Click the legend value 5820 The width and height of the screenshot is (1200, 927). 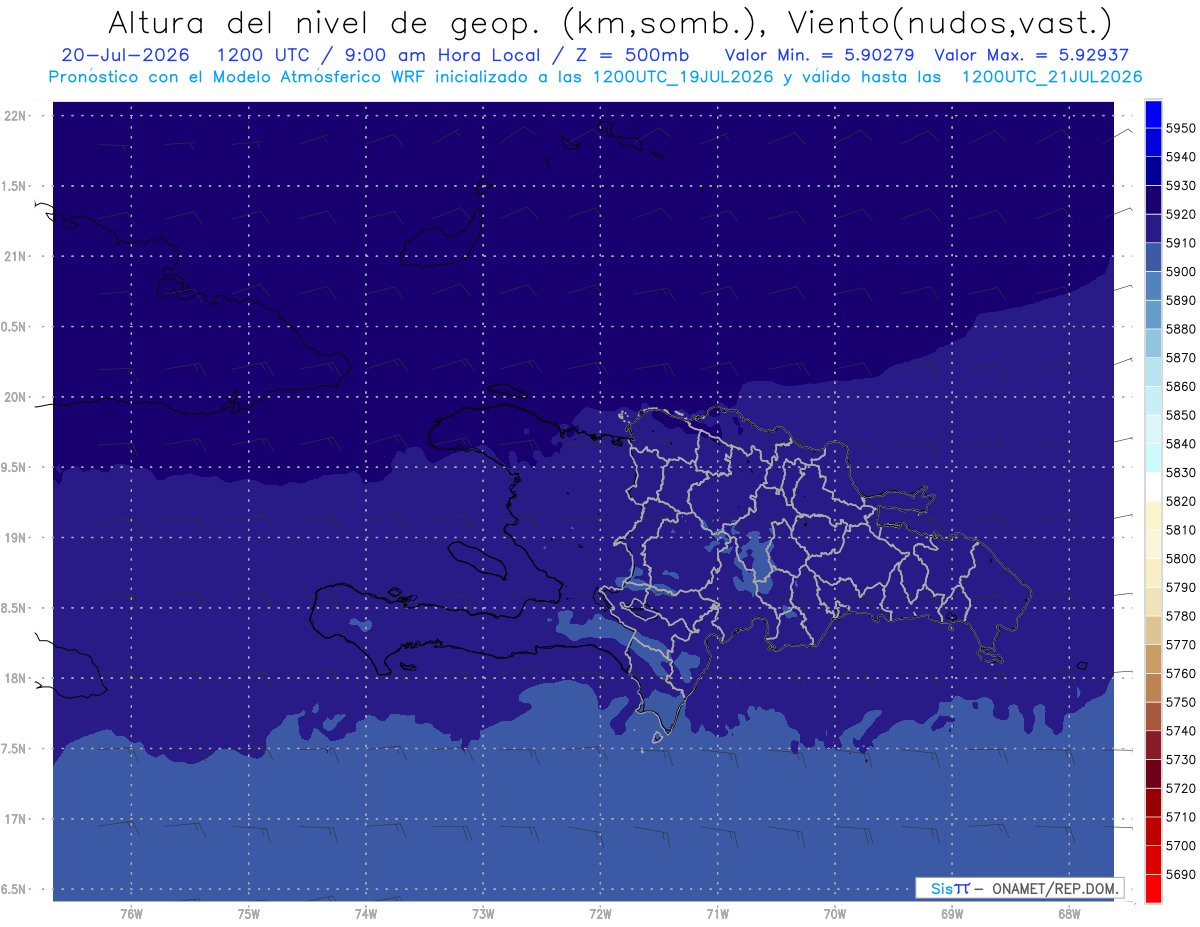click(1180, 501)
